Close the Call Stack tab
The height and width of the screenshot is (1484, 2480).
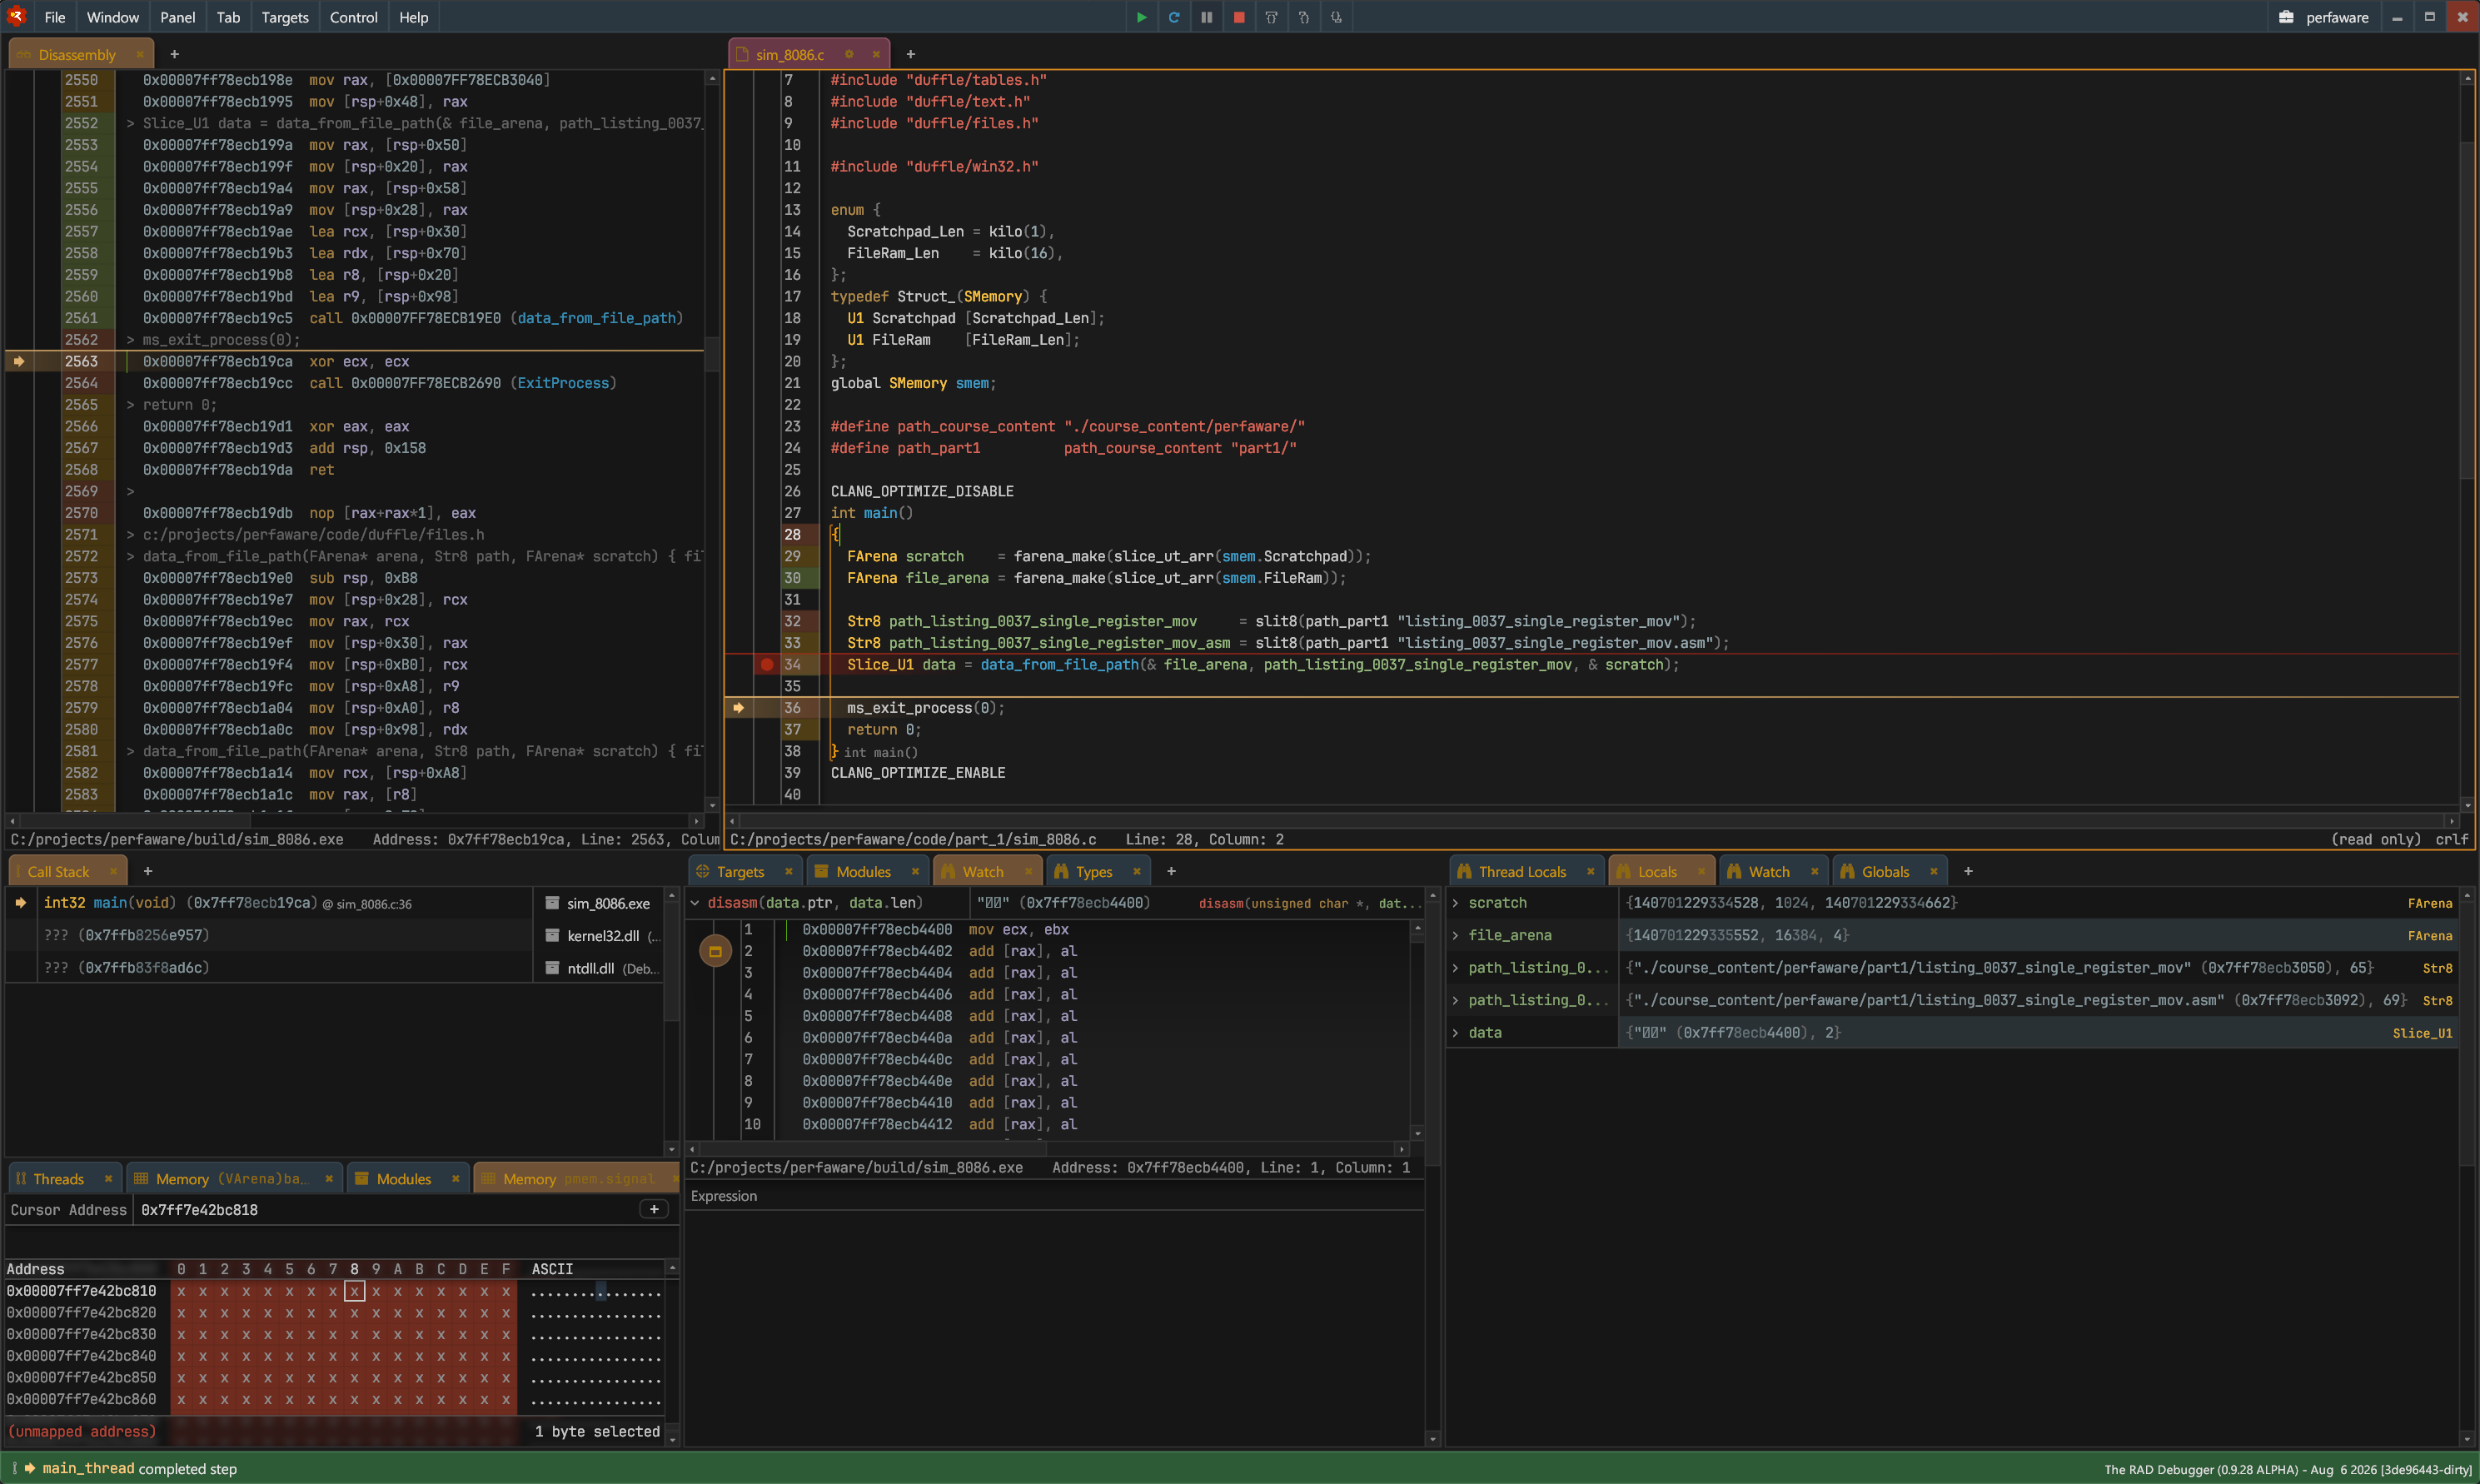coord(113,871)
